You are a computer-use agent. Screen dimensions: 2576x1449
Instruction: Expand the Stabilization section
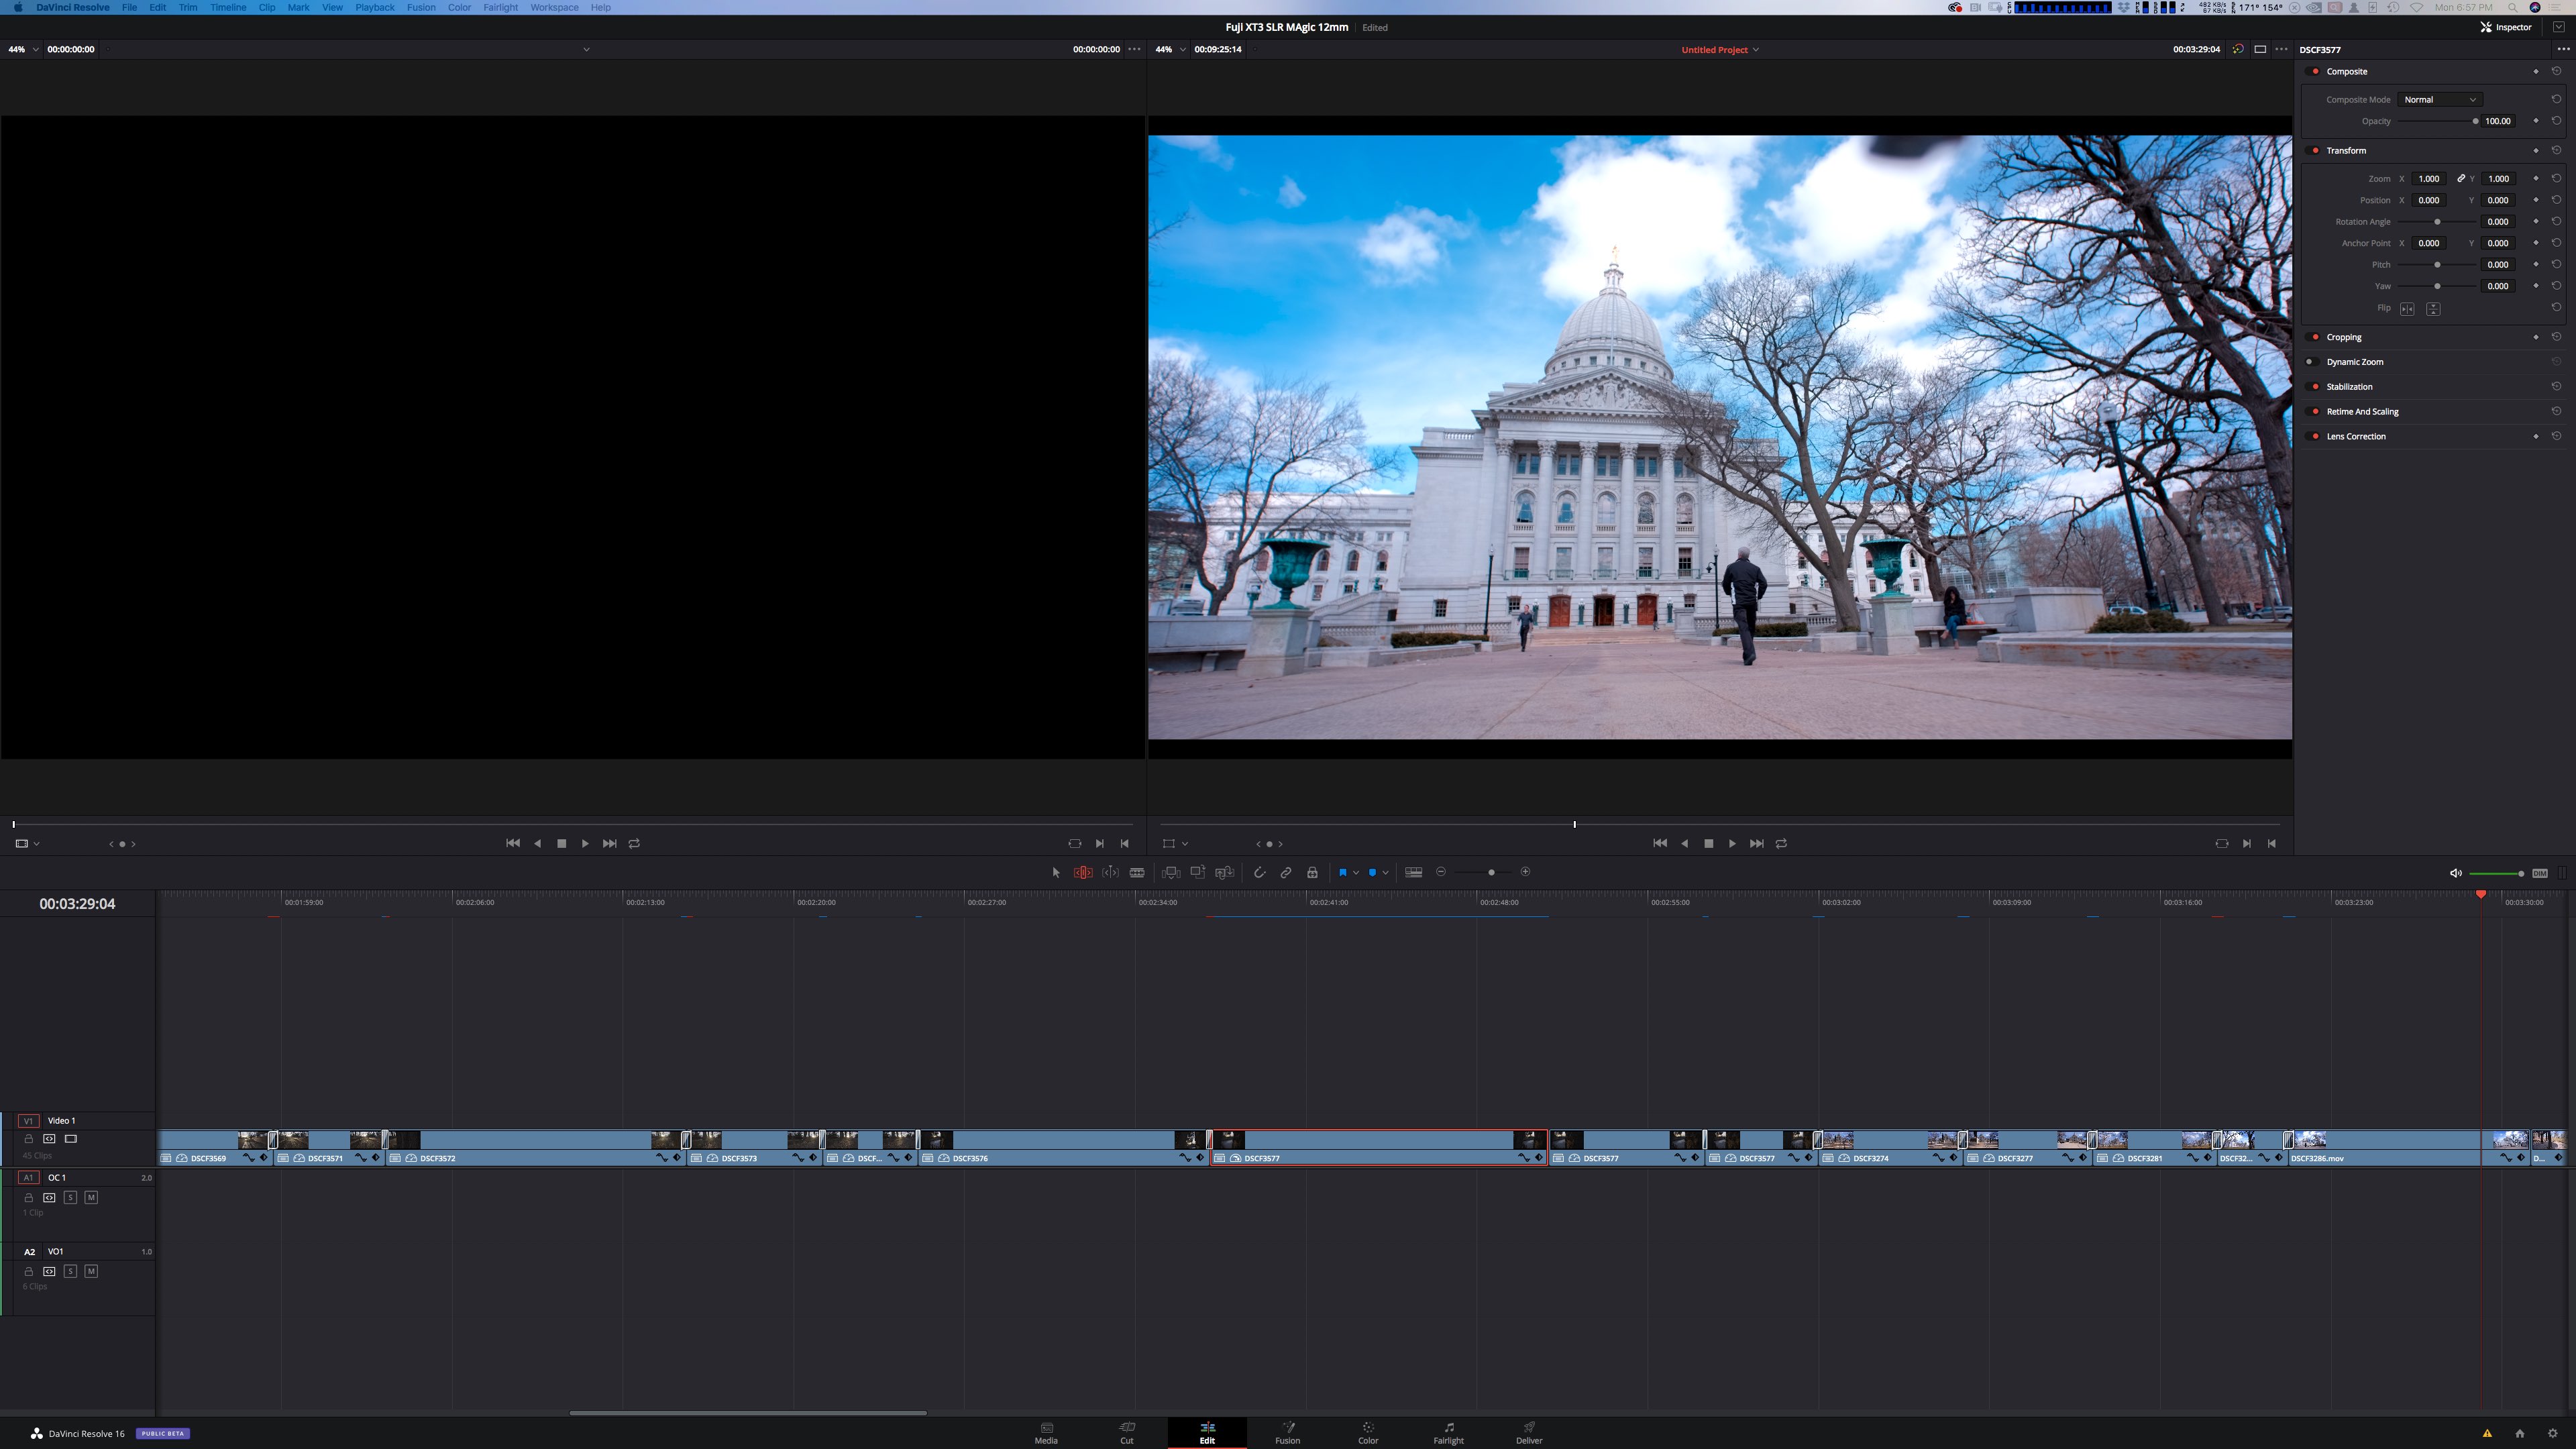(2349, 387)
